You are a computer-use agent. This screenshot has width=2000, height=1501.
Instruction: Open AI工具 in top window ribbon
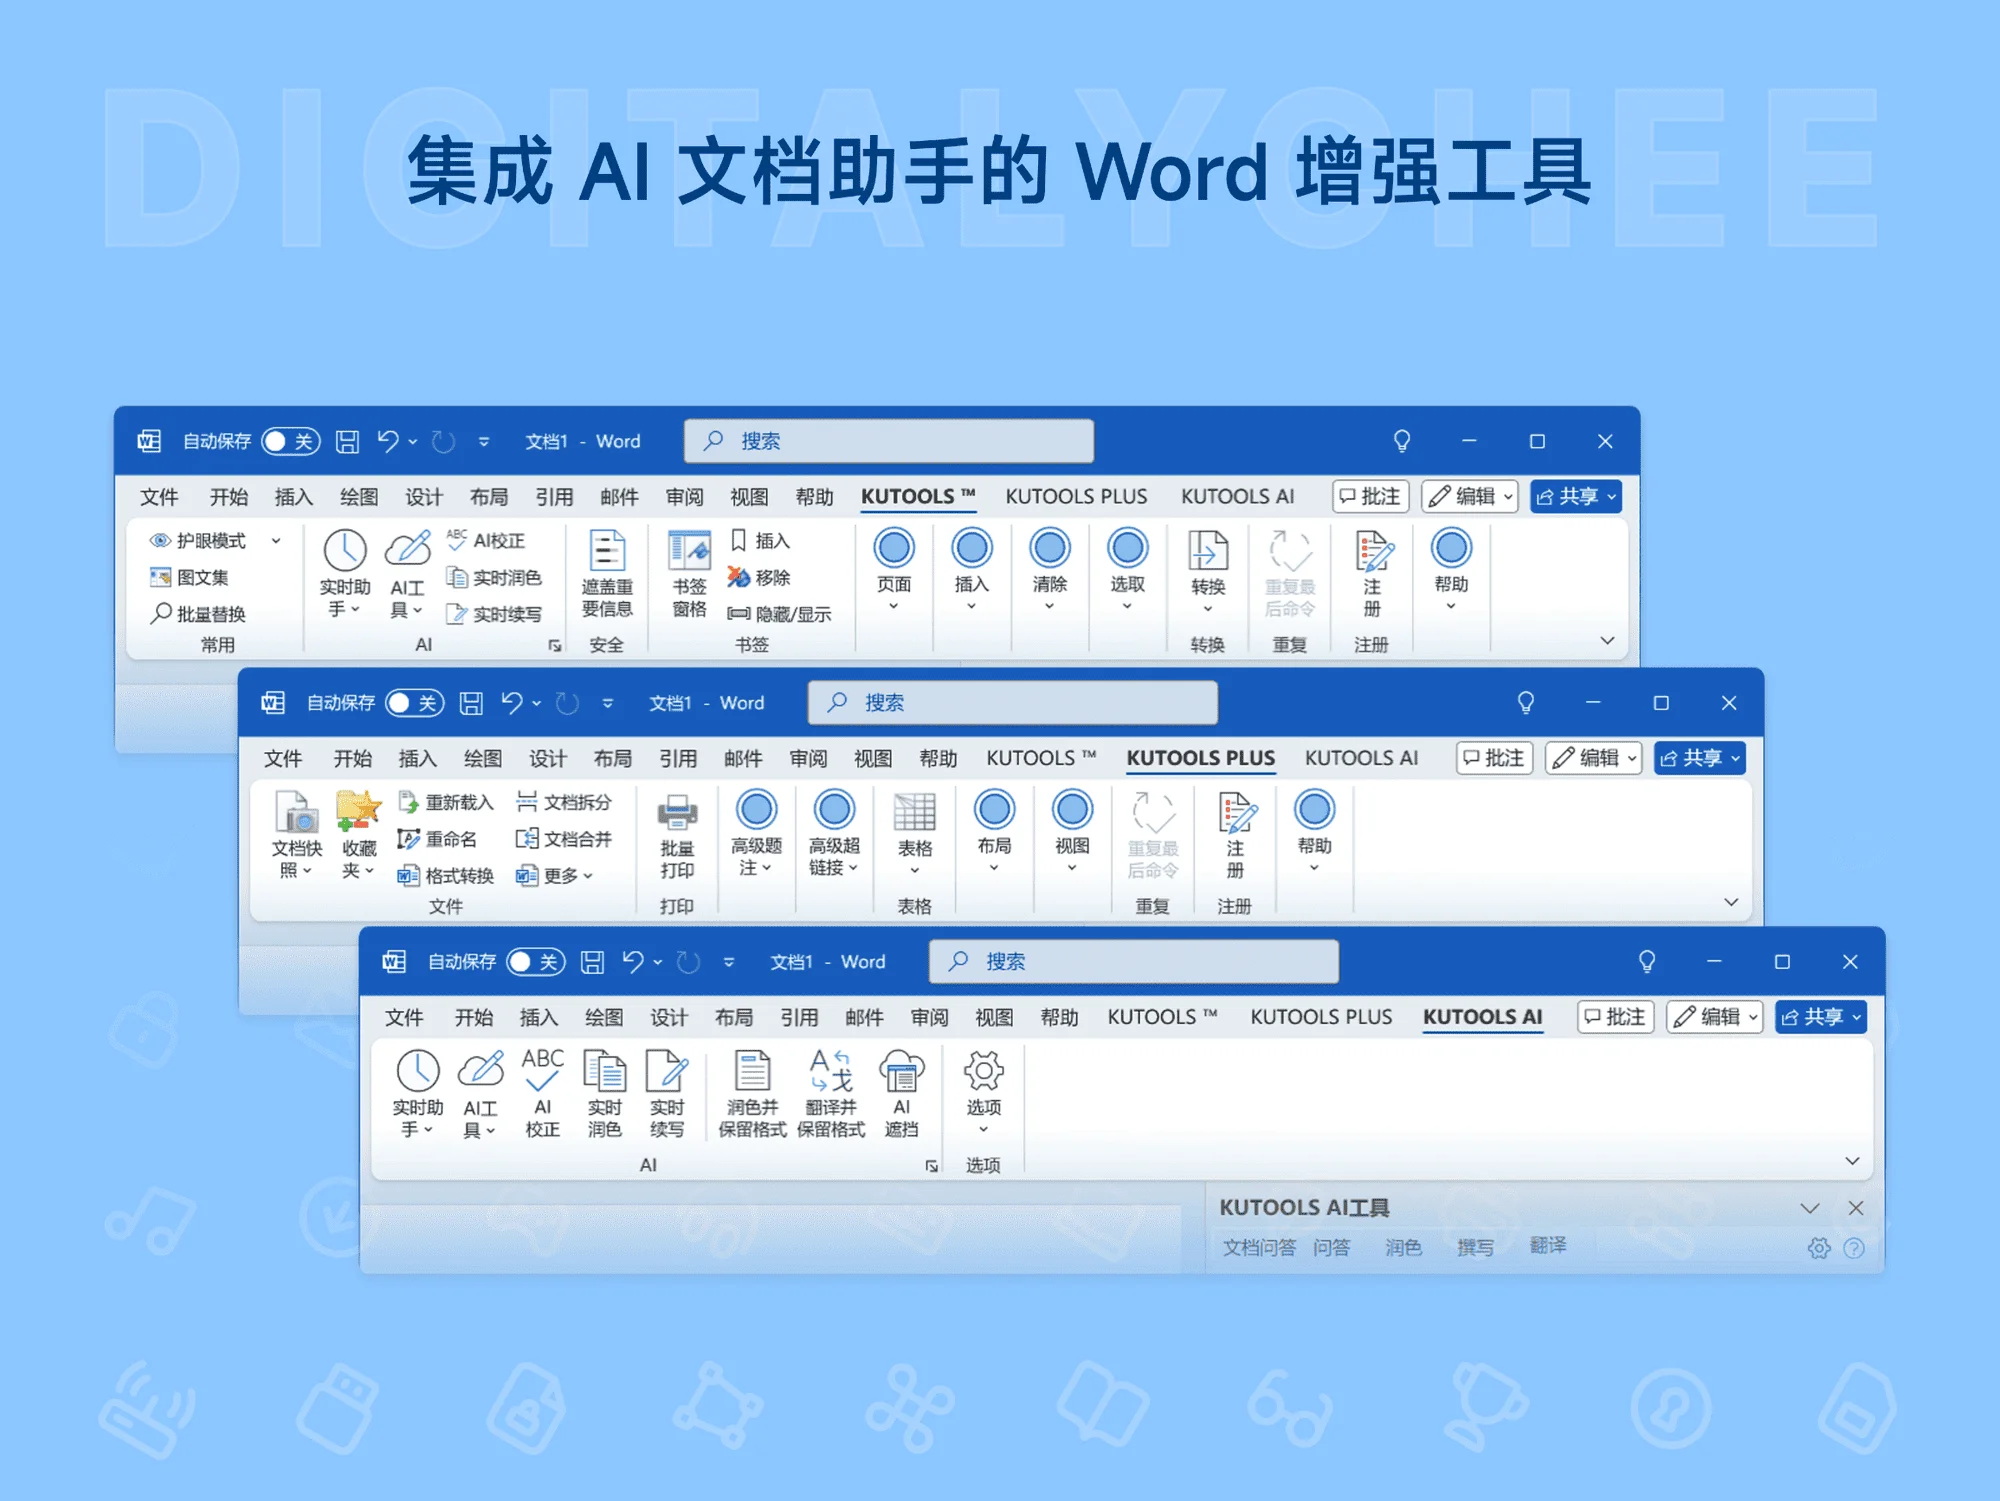click(408, 574)
